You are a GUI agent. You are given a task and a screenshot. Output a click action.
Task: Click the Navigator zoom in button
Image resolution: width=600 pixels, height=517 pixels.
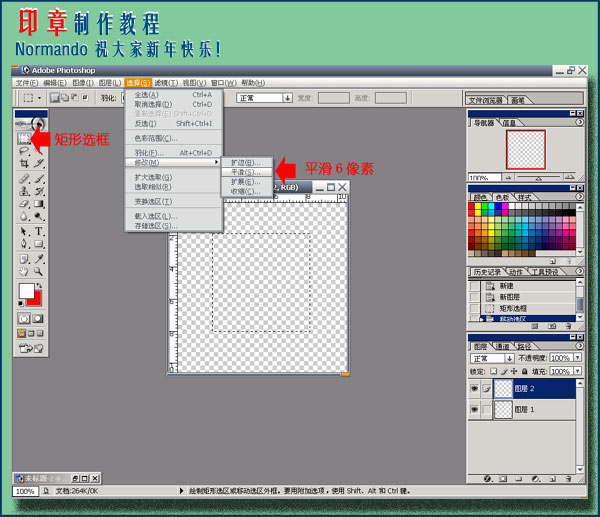[x=570, y=177]
